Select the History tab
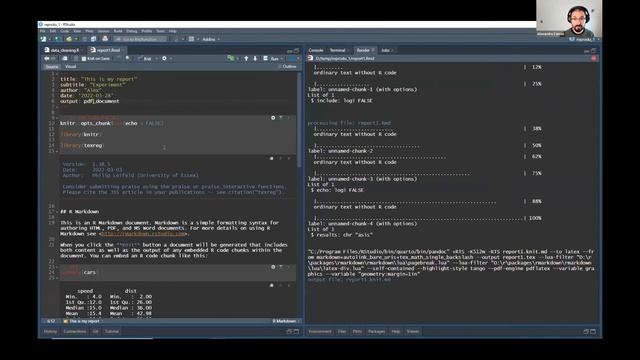640x360 pixels. pos(51,331)
